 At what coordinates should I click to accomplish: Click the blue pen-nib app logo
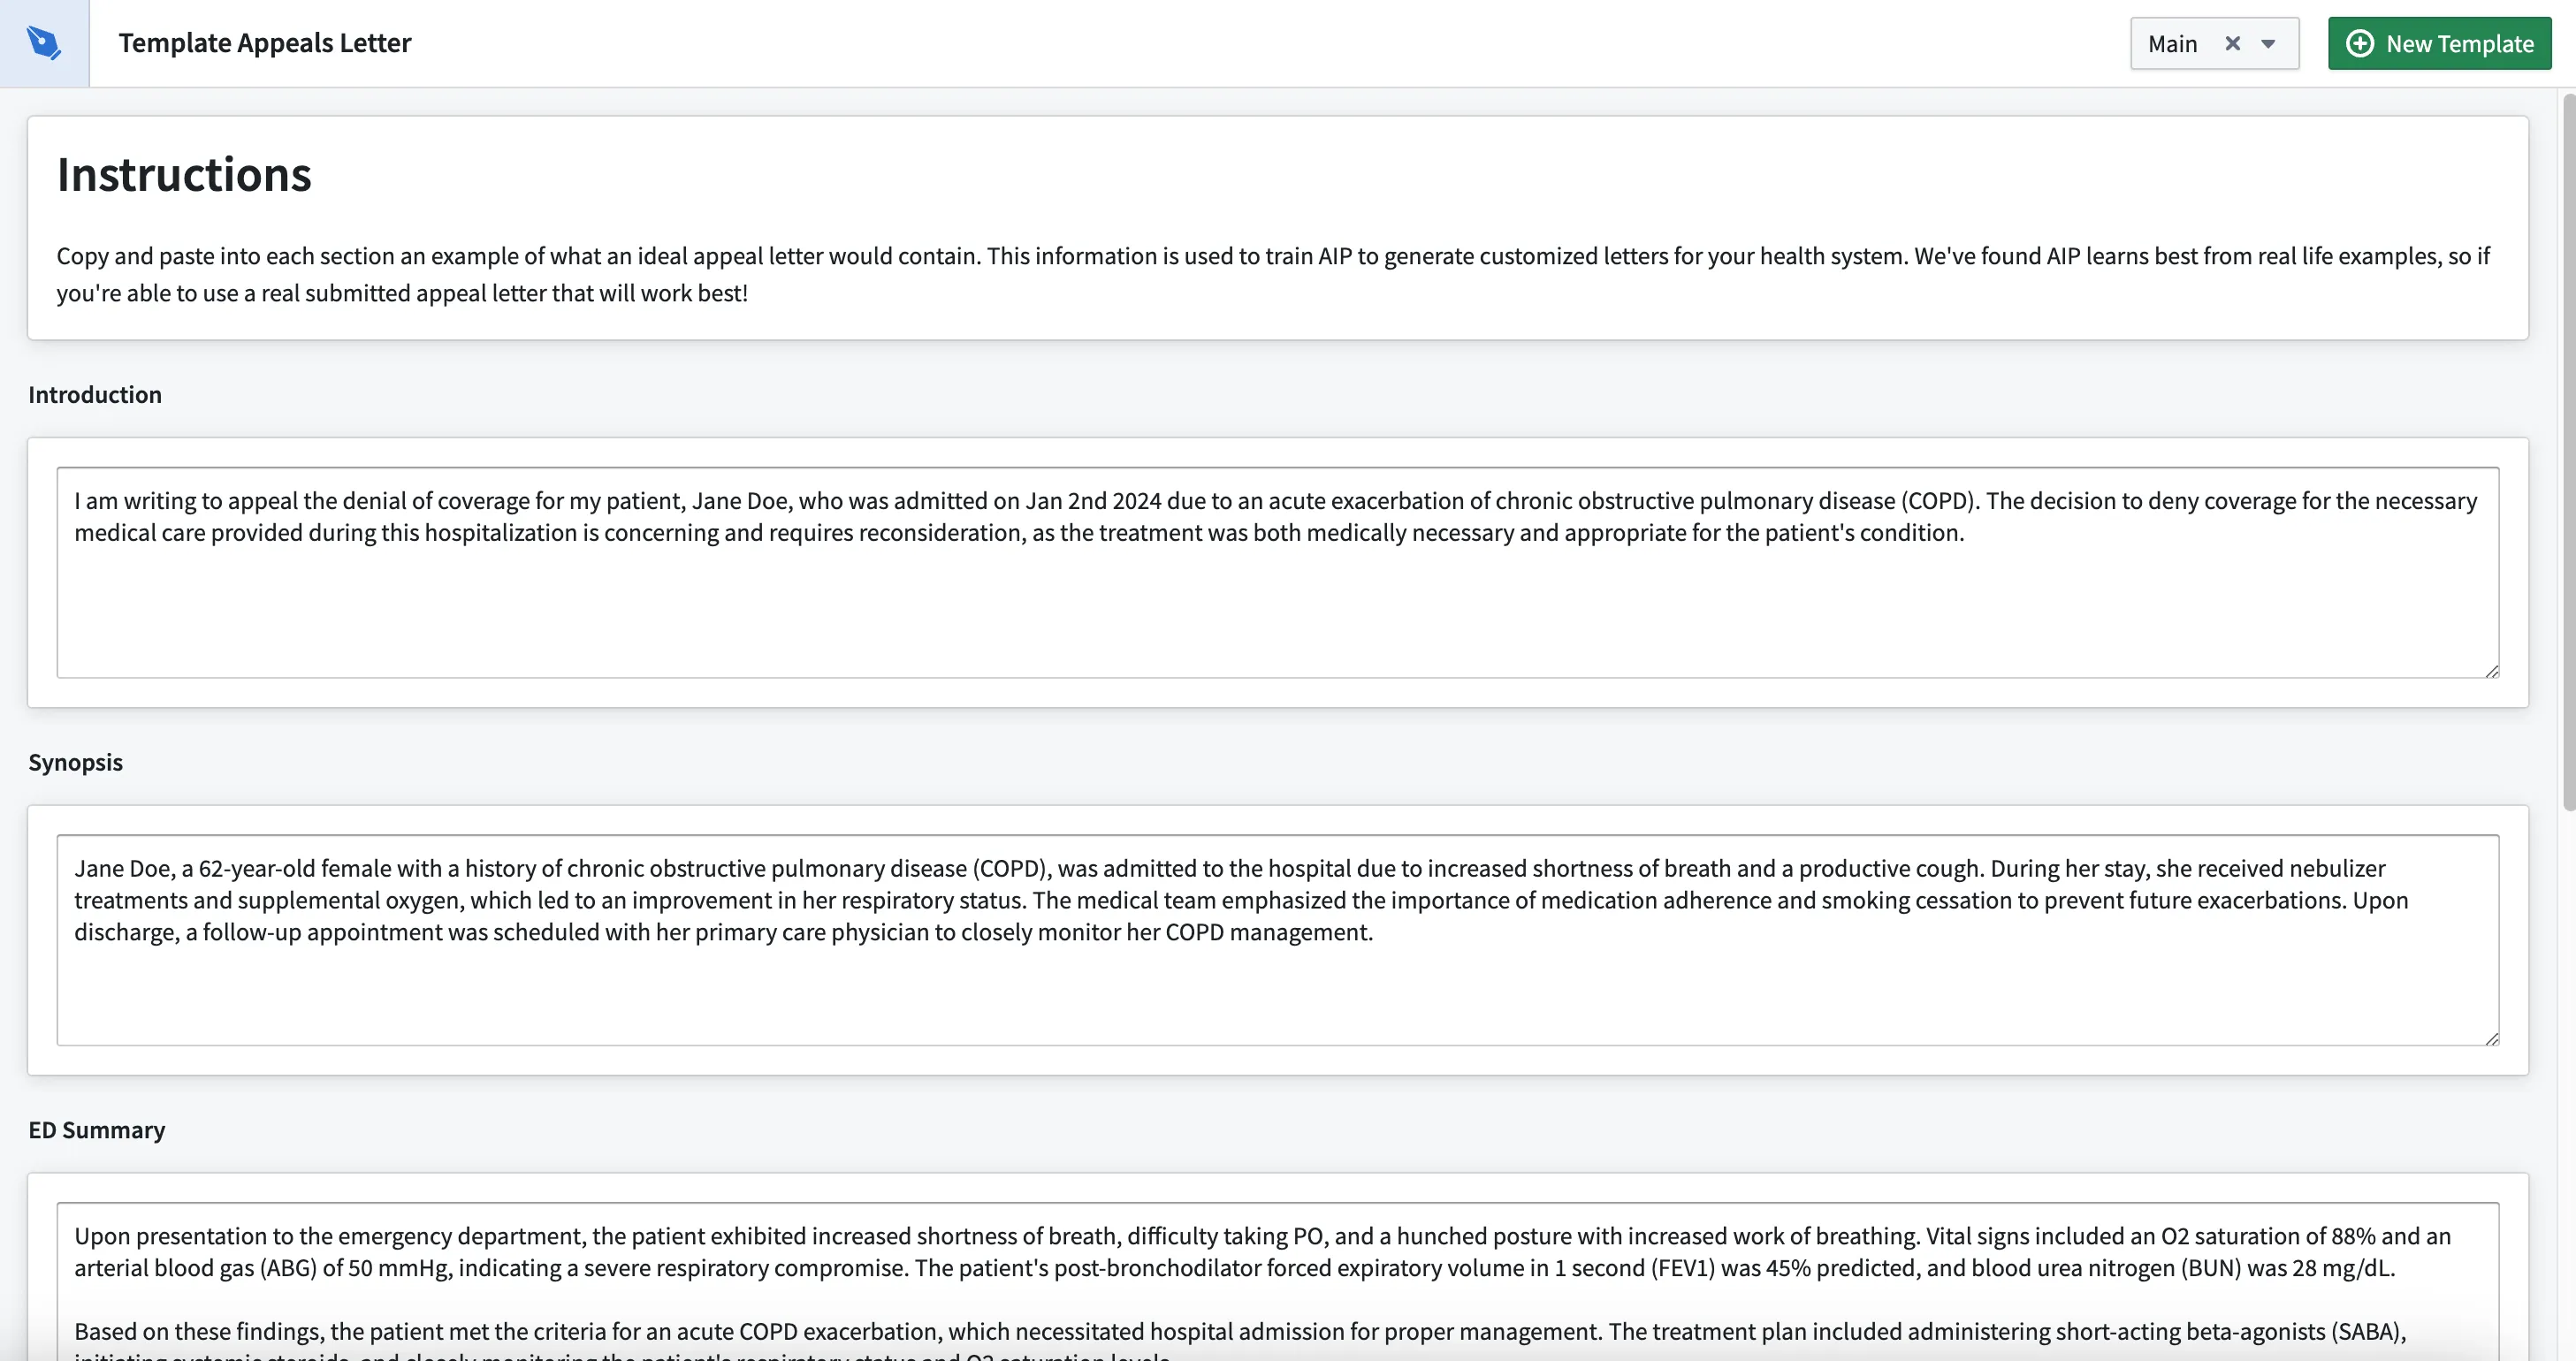click(x=44, y=43)
